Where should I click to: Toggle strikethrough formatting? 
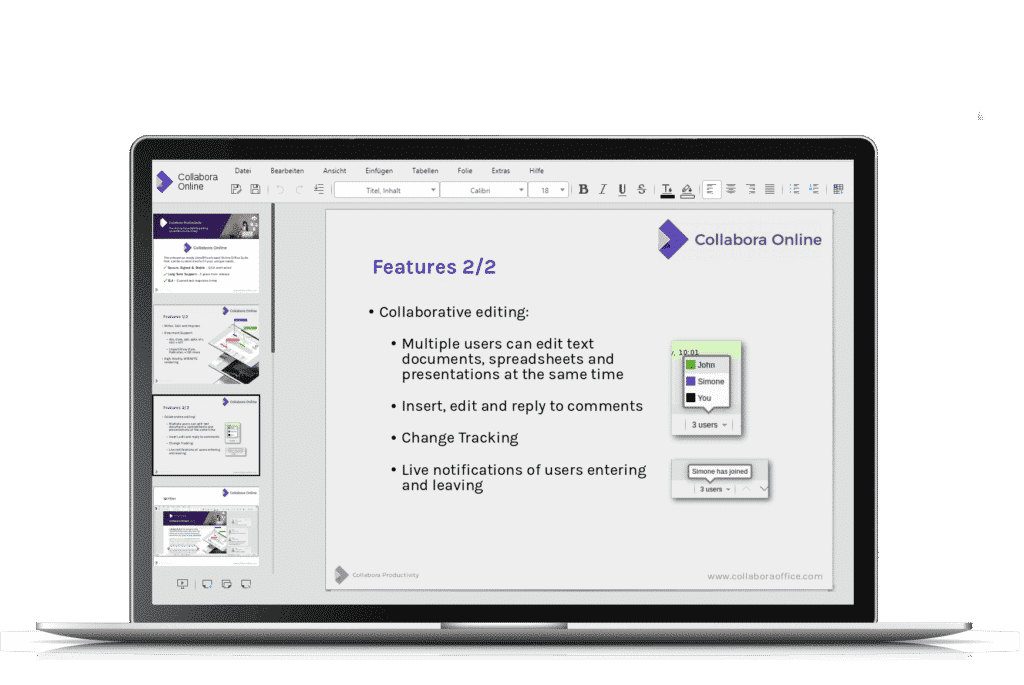(x=641, y=189)
